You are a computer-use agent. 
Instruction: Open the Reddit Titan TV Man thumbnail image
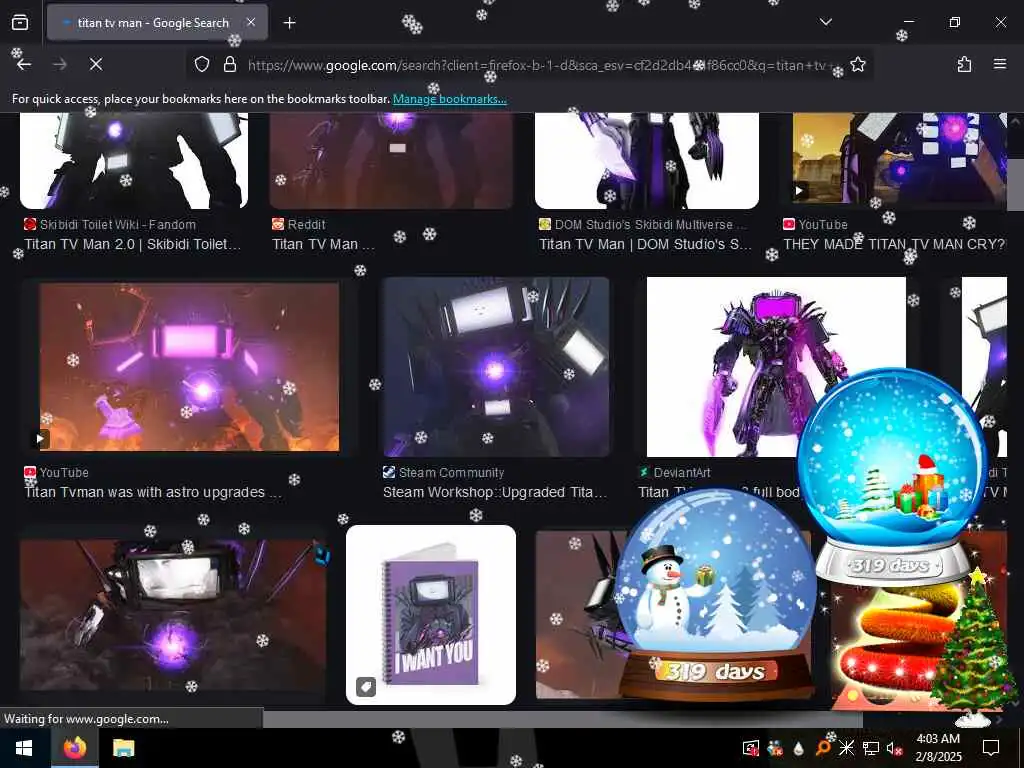click(x=392, y=161)
